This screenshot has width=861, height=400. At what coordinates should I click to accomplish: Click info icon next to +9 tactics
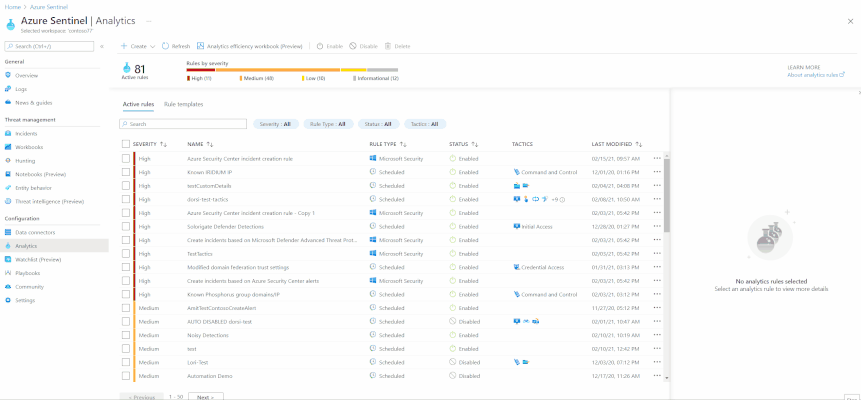(562, 199)
